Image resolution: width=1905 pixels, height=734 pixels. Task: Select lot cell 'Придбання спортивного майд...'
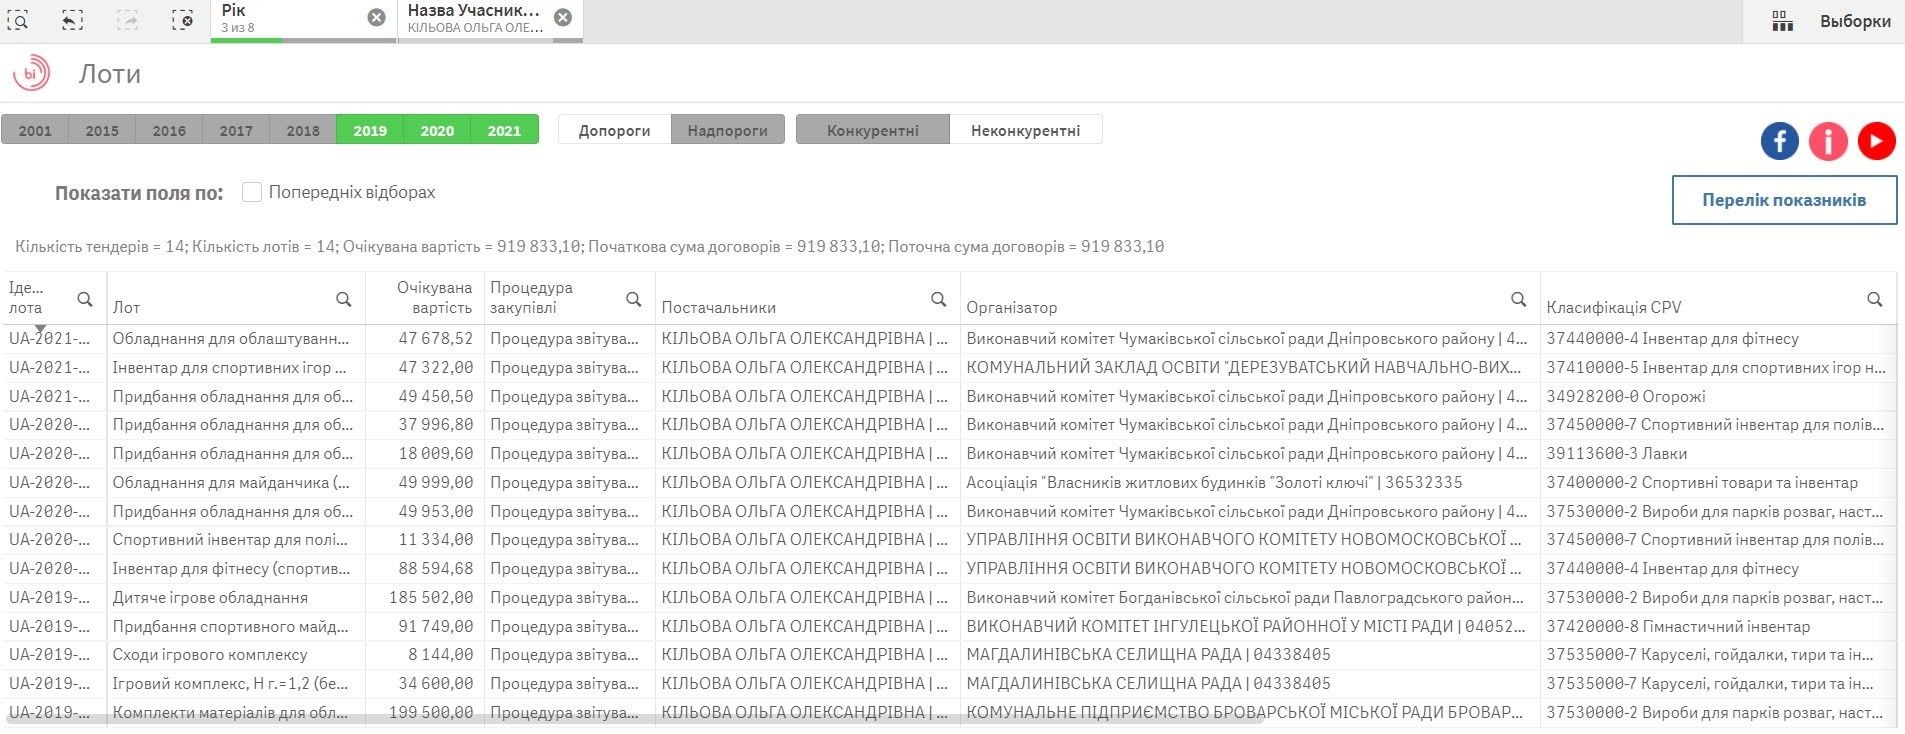pos(236,626)
